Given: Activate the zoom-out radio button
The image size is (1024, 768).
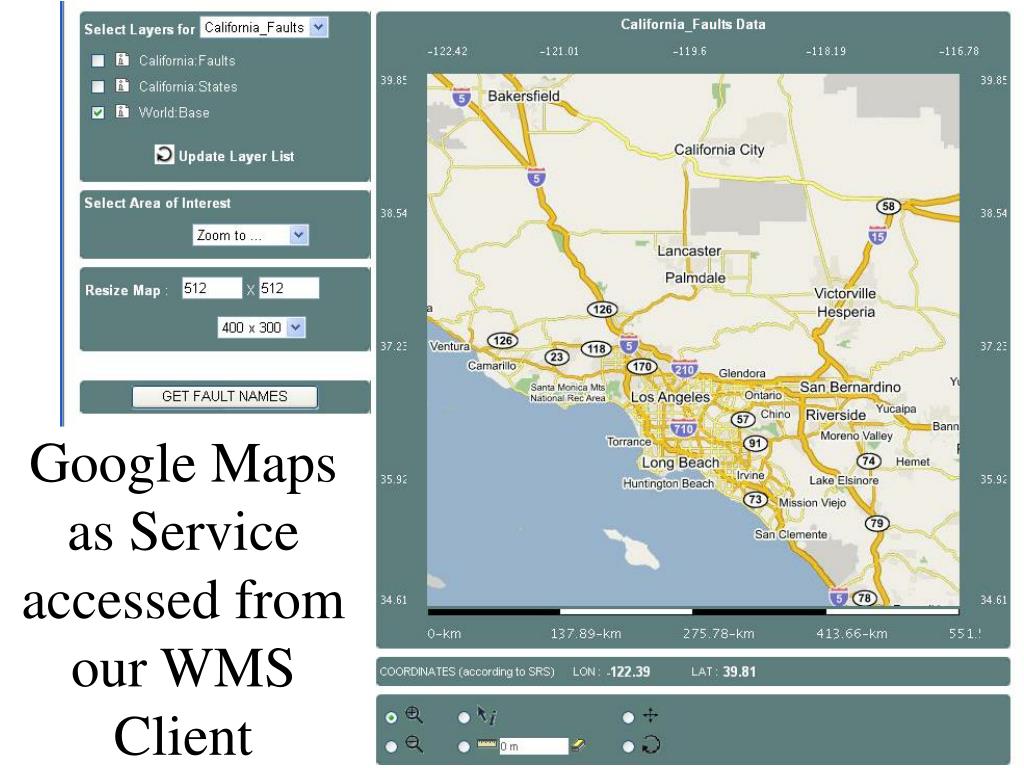Looking at the screenshot, I should (x=391, y=746).
